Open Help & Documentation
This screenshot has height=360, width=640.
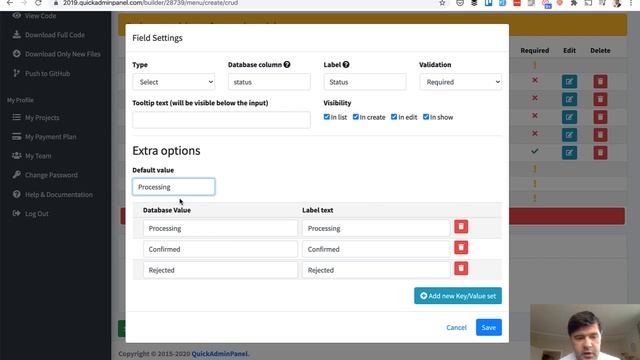pyautogui.click(x=59, y=195)
